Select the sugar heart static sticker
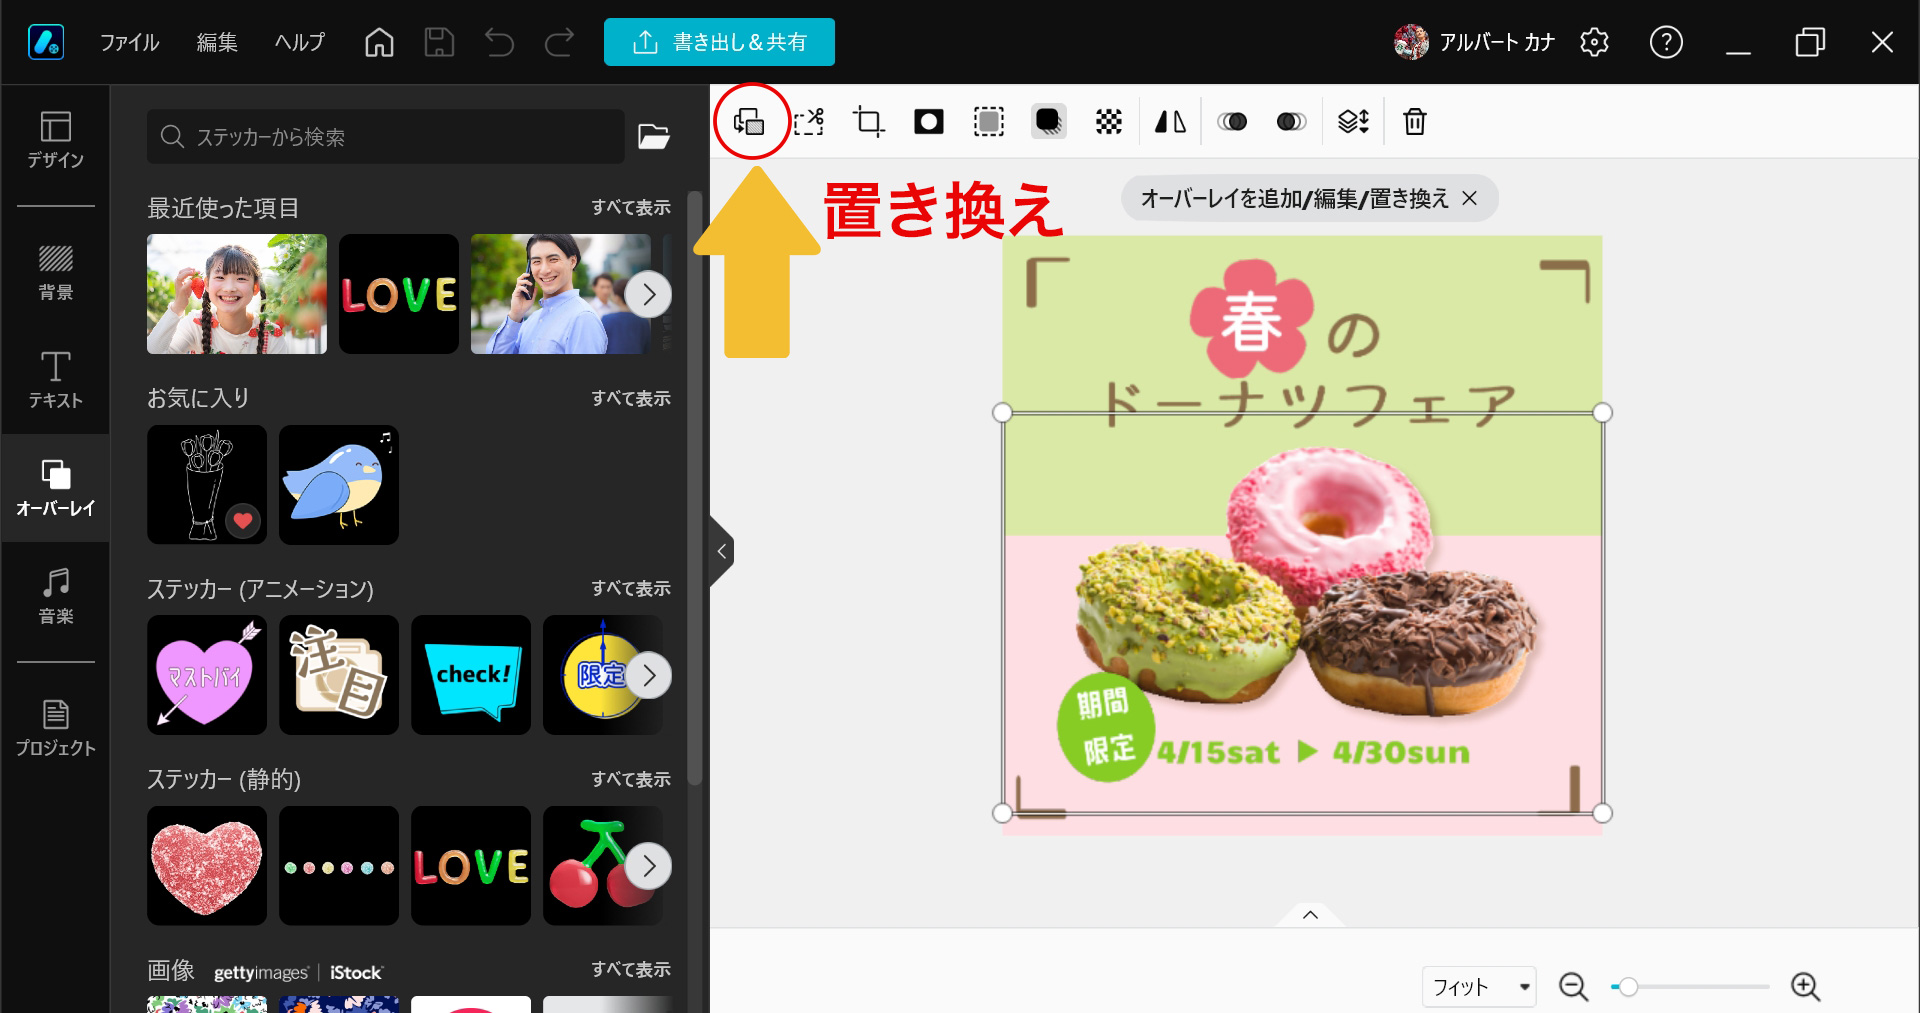The width and height of the screenshot is (1920, 1013). [x=207, y=866]
